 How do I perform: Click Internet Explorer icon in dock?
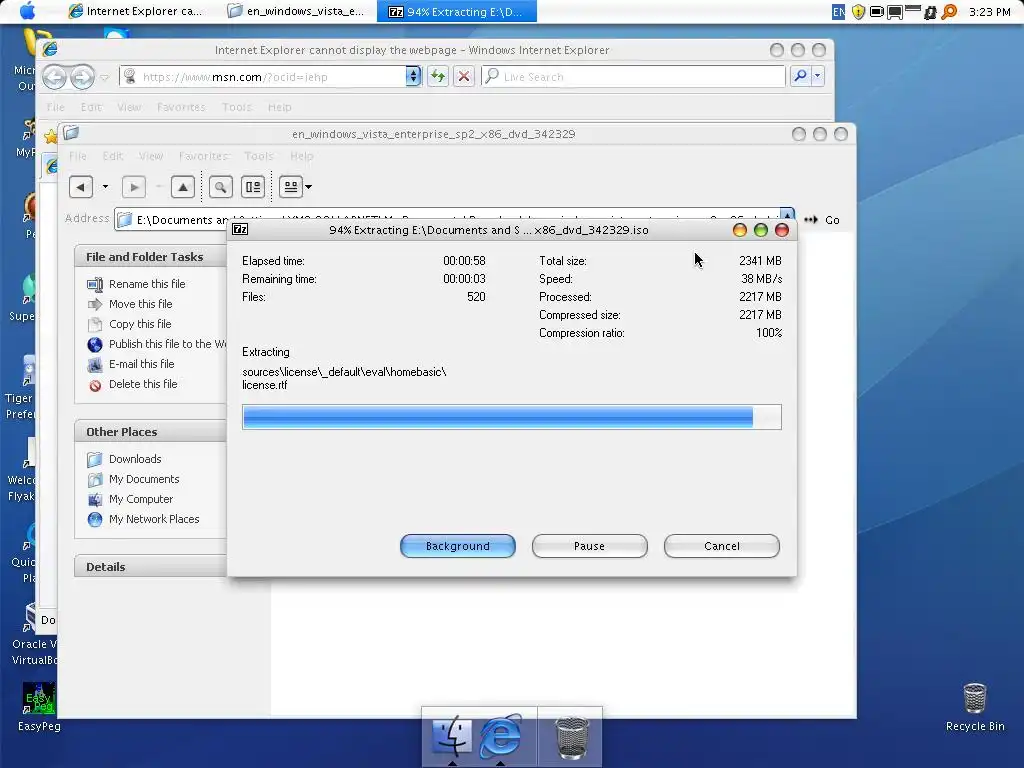point(501,735)
